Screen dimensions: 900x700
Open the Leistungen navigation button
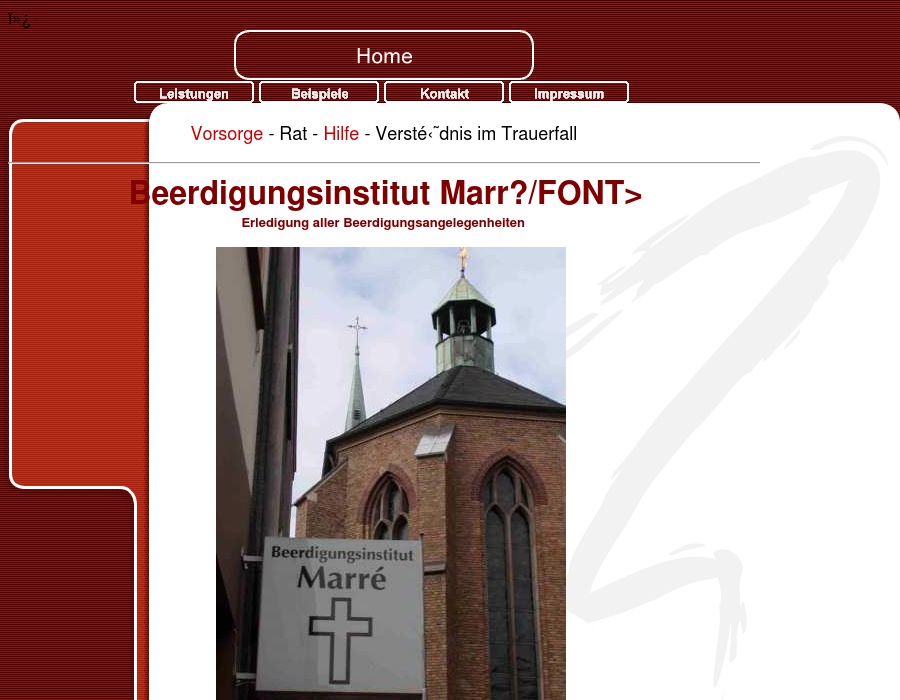(193, 93)
